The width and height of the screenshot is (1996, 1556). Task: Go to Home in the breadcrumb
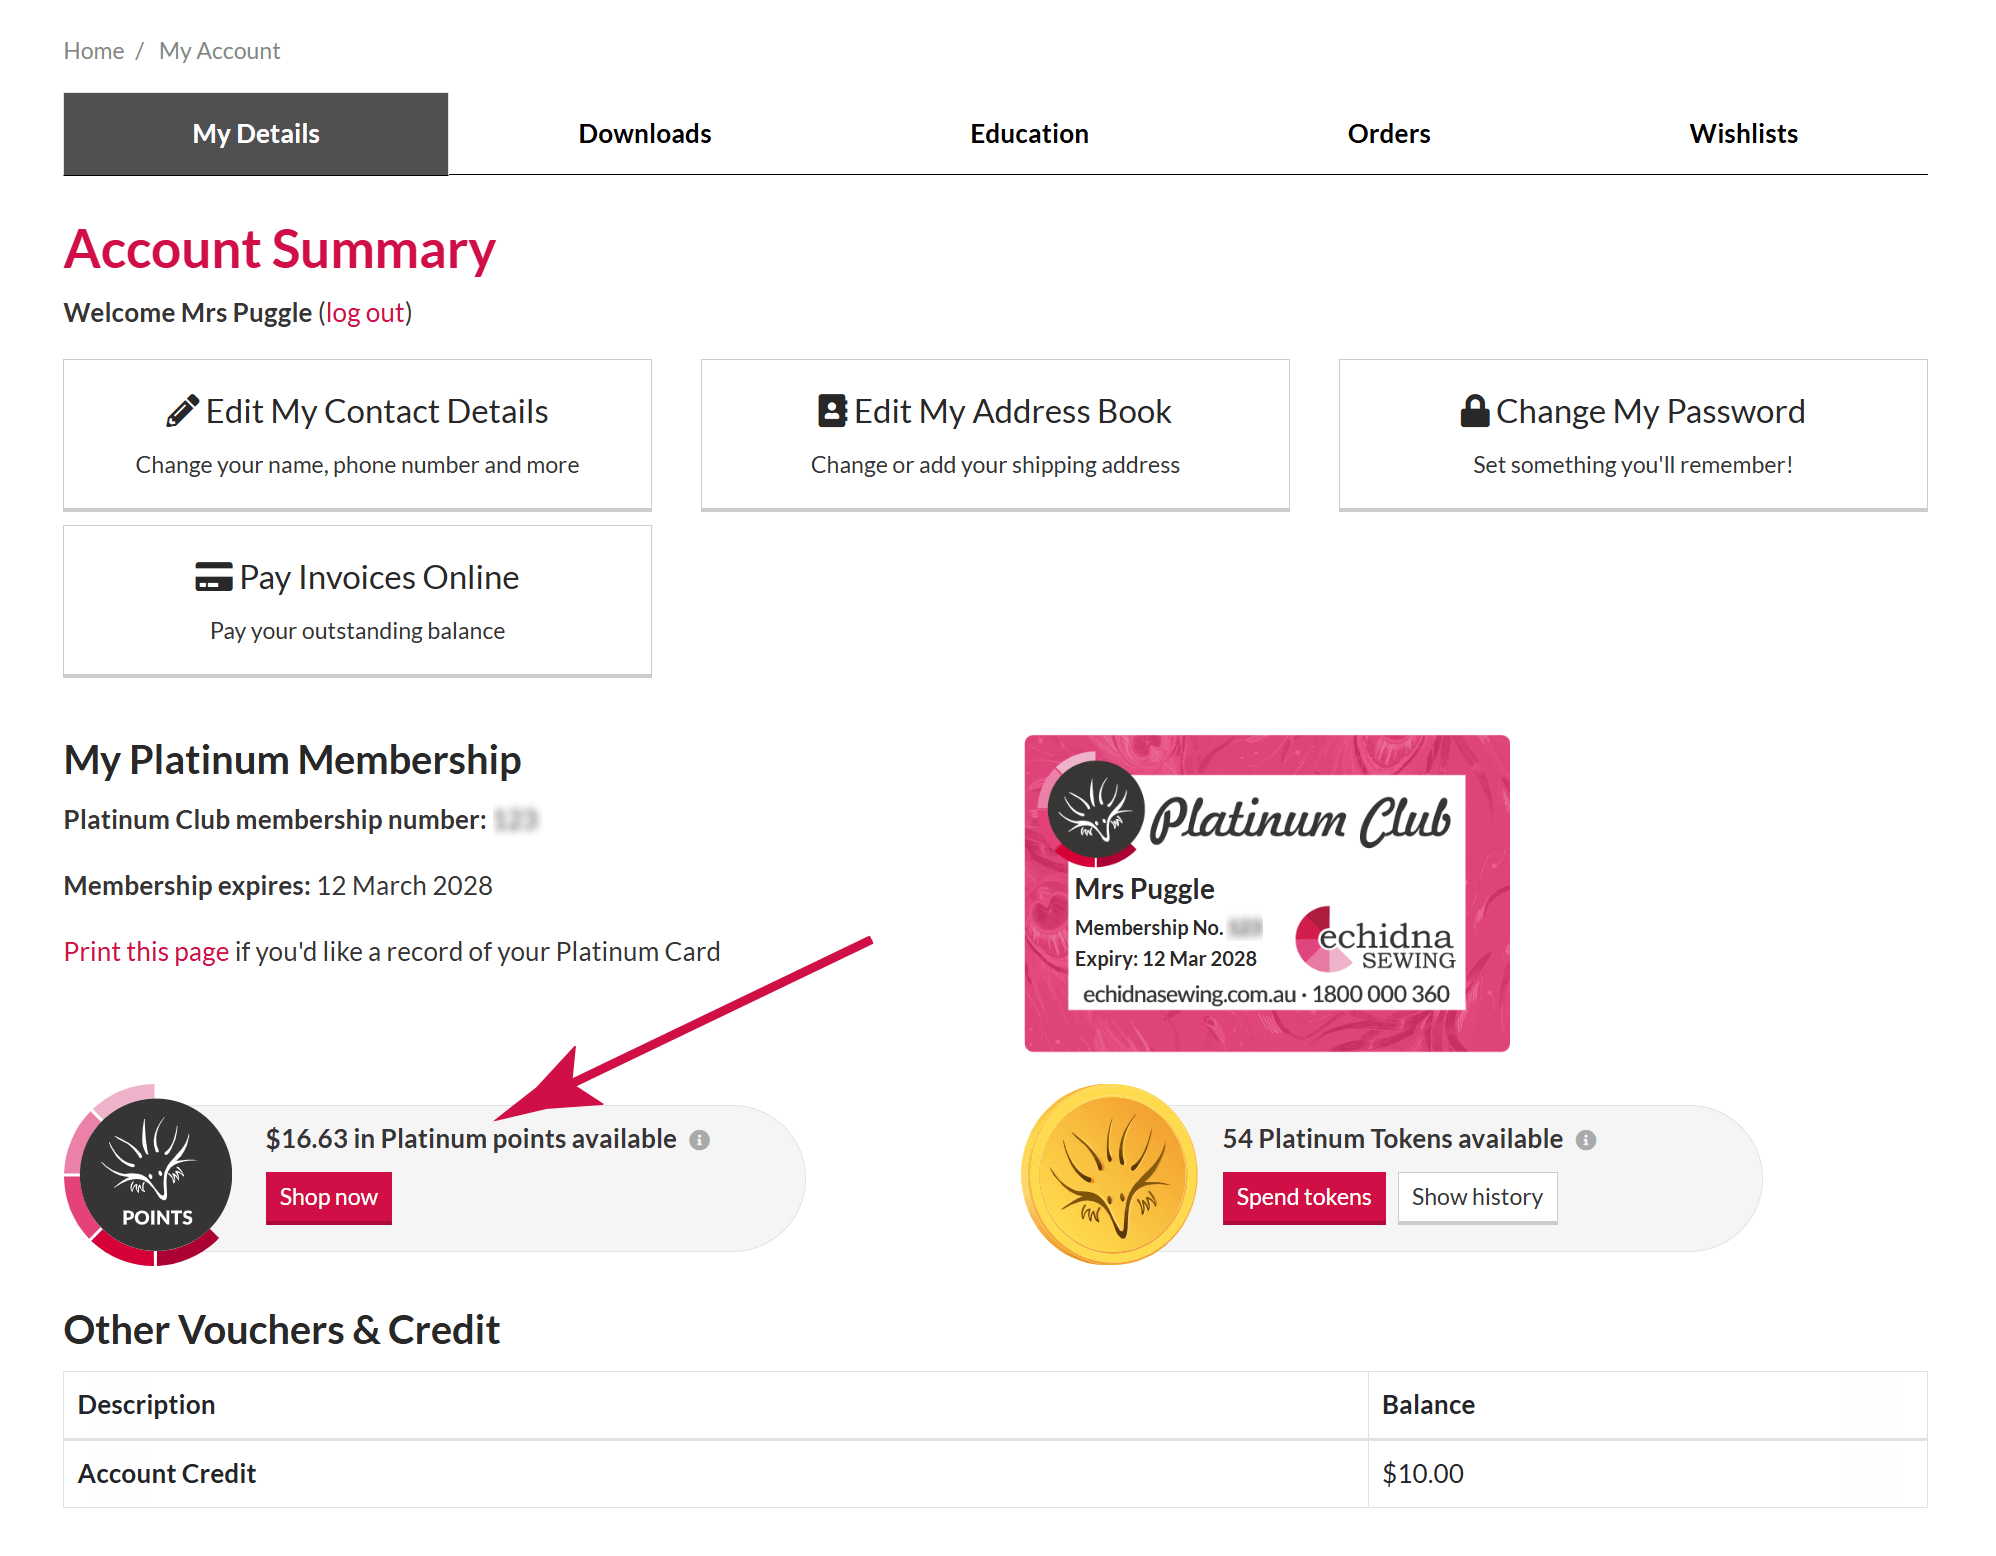pyautogui.click(x=94, y=51)
